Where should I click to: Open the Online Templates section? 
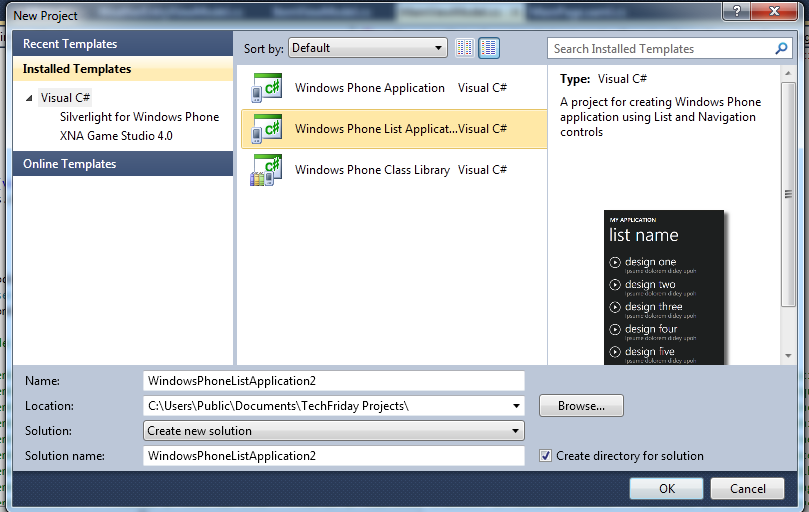point(70,164)
